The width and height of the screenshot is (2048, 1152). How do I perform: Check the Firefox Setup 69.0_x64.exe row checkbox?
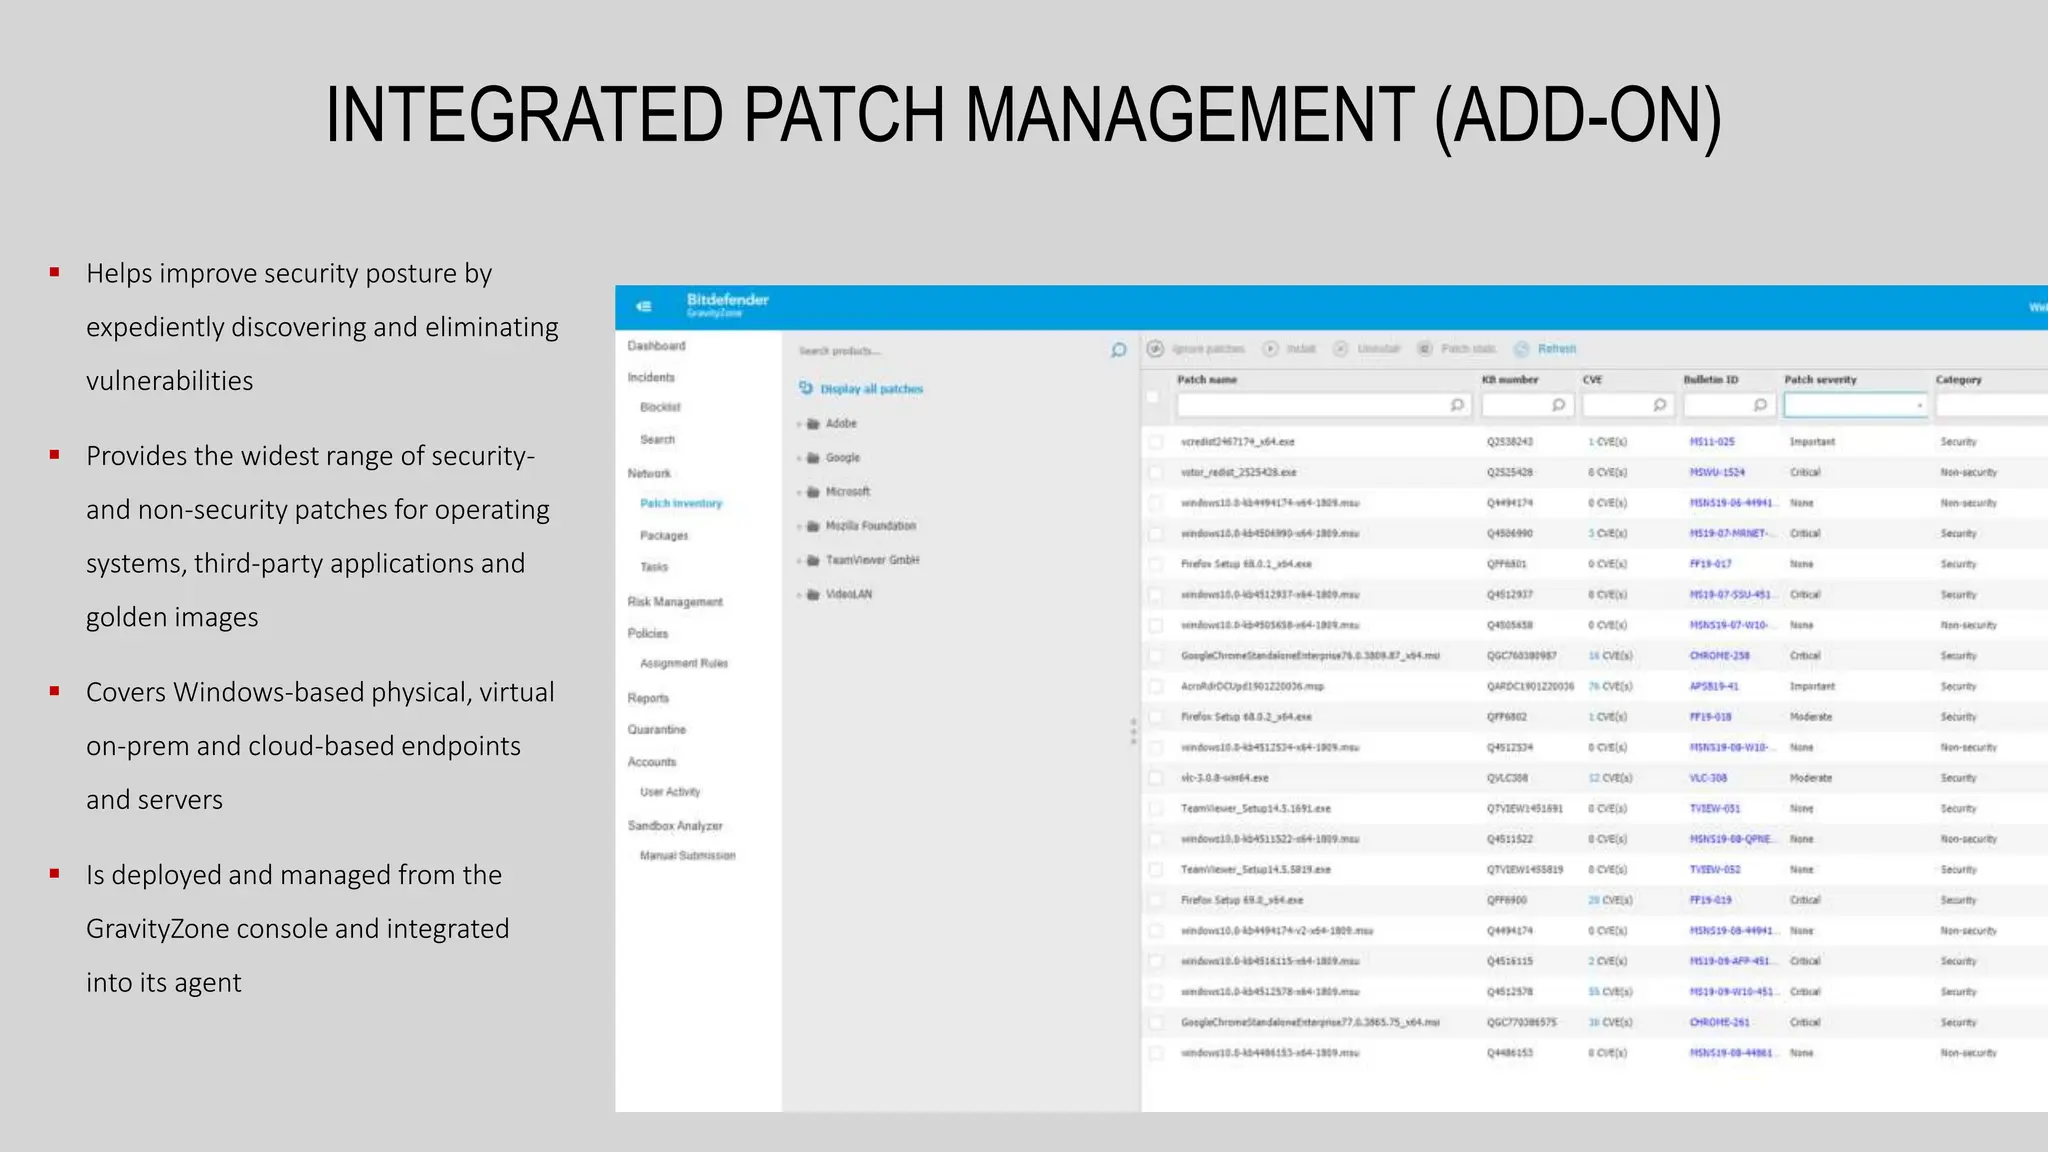pos(1156,901)
